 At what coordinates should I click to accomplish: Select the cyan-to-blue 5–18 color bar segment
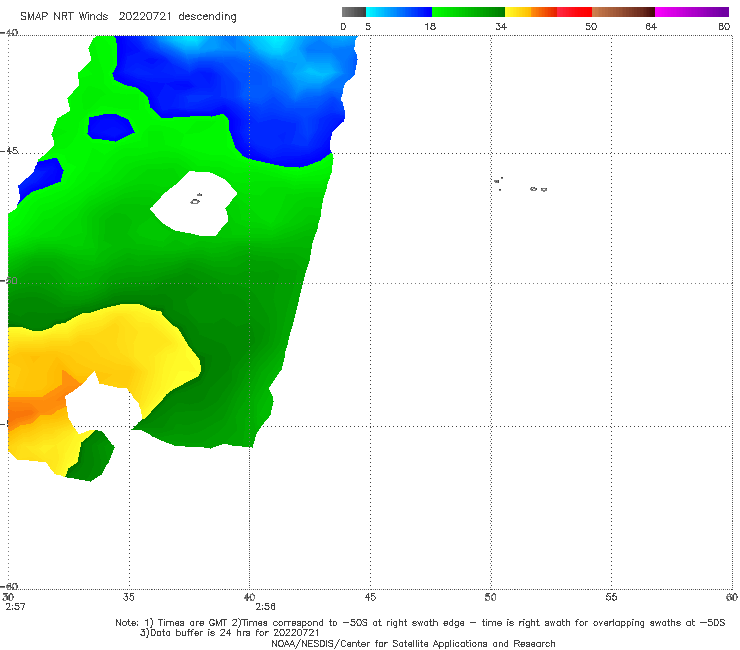[399, 12]
